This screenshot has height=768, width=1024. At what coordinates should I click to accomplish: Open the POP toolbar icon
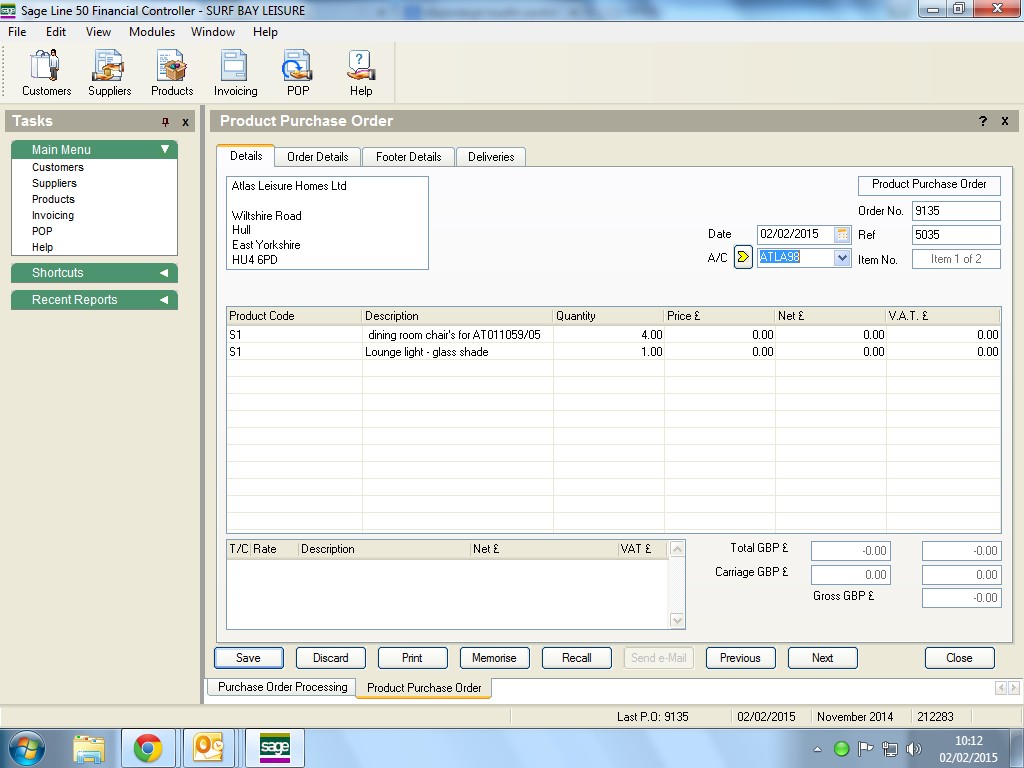tap(298, 73)
